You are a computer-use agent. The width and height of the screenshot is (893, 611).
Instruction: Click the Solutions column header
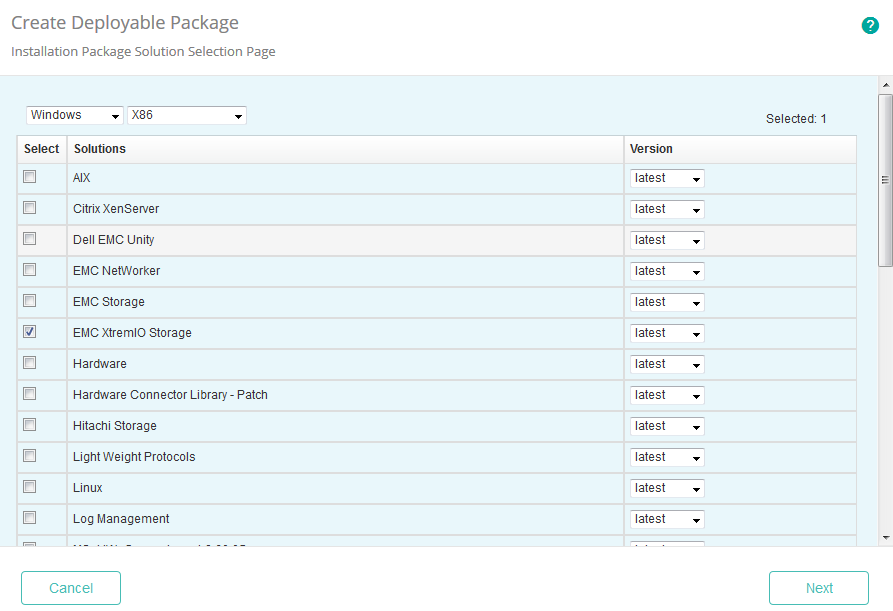tap(100, 148)
